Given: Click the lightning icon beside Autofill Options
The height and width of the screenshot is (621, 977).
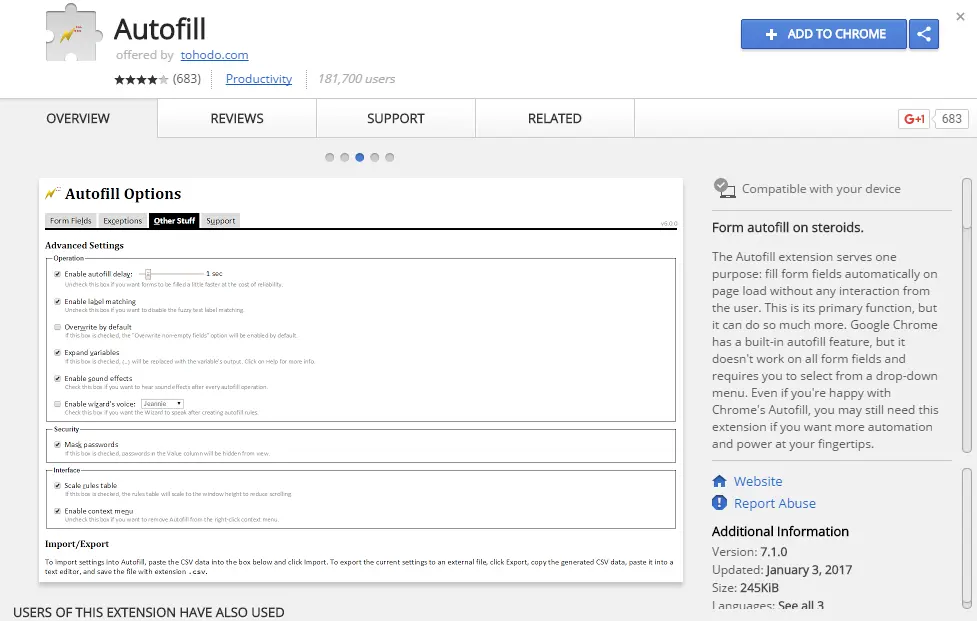Looking at the screenshot, I should [x=52, y=193].
